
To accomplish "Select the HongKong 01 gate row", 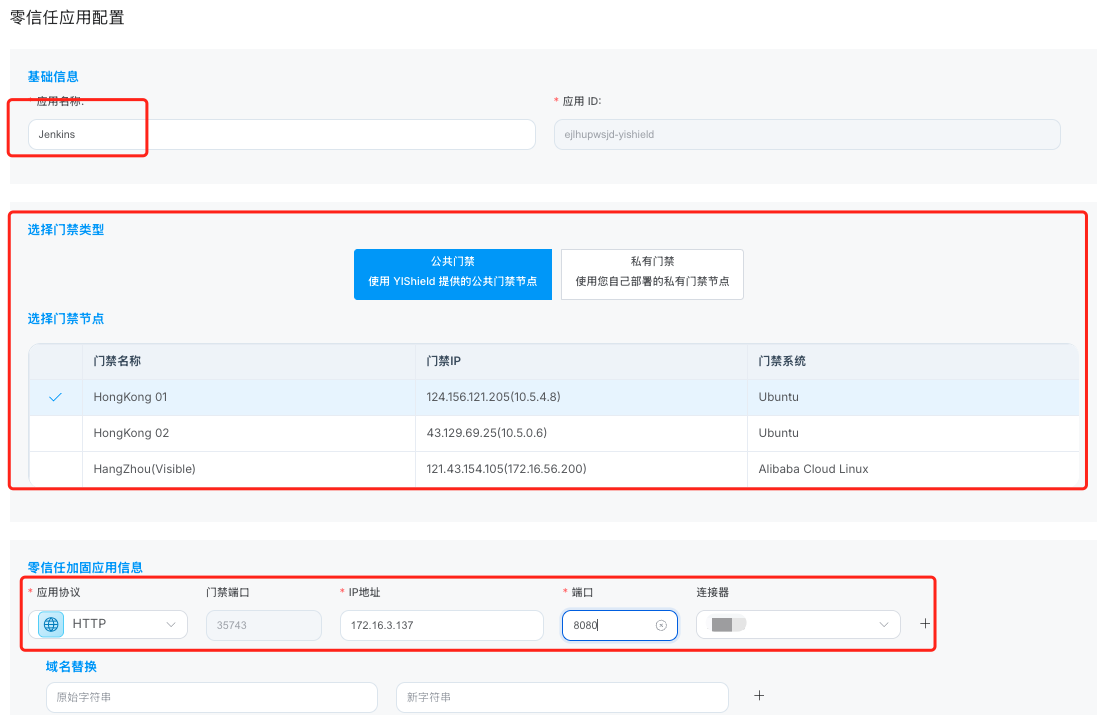I will click(554, 397).
